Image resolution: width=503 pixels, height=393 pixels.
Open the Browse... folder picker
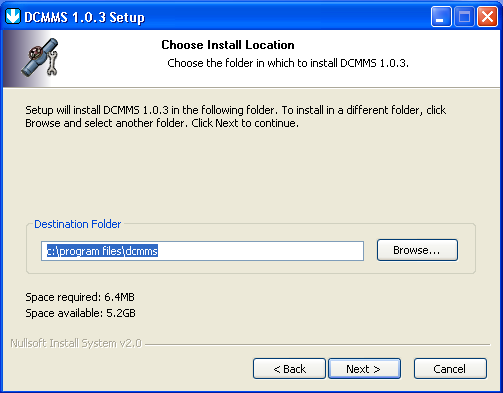tap(417, 250)
